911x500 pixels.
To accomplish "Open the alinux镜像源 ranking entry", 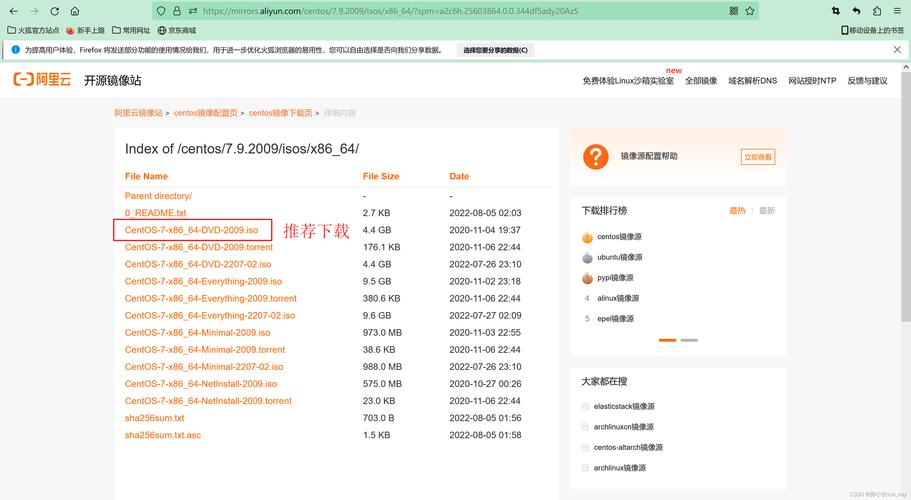I will (618, 298).
